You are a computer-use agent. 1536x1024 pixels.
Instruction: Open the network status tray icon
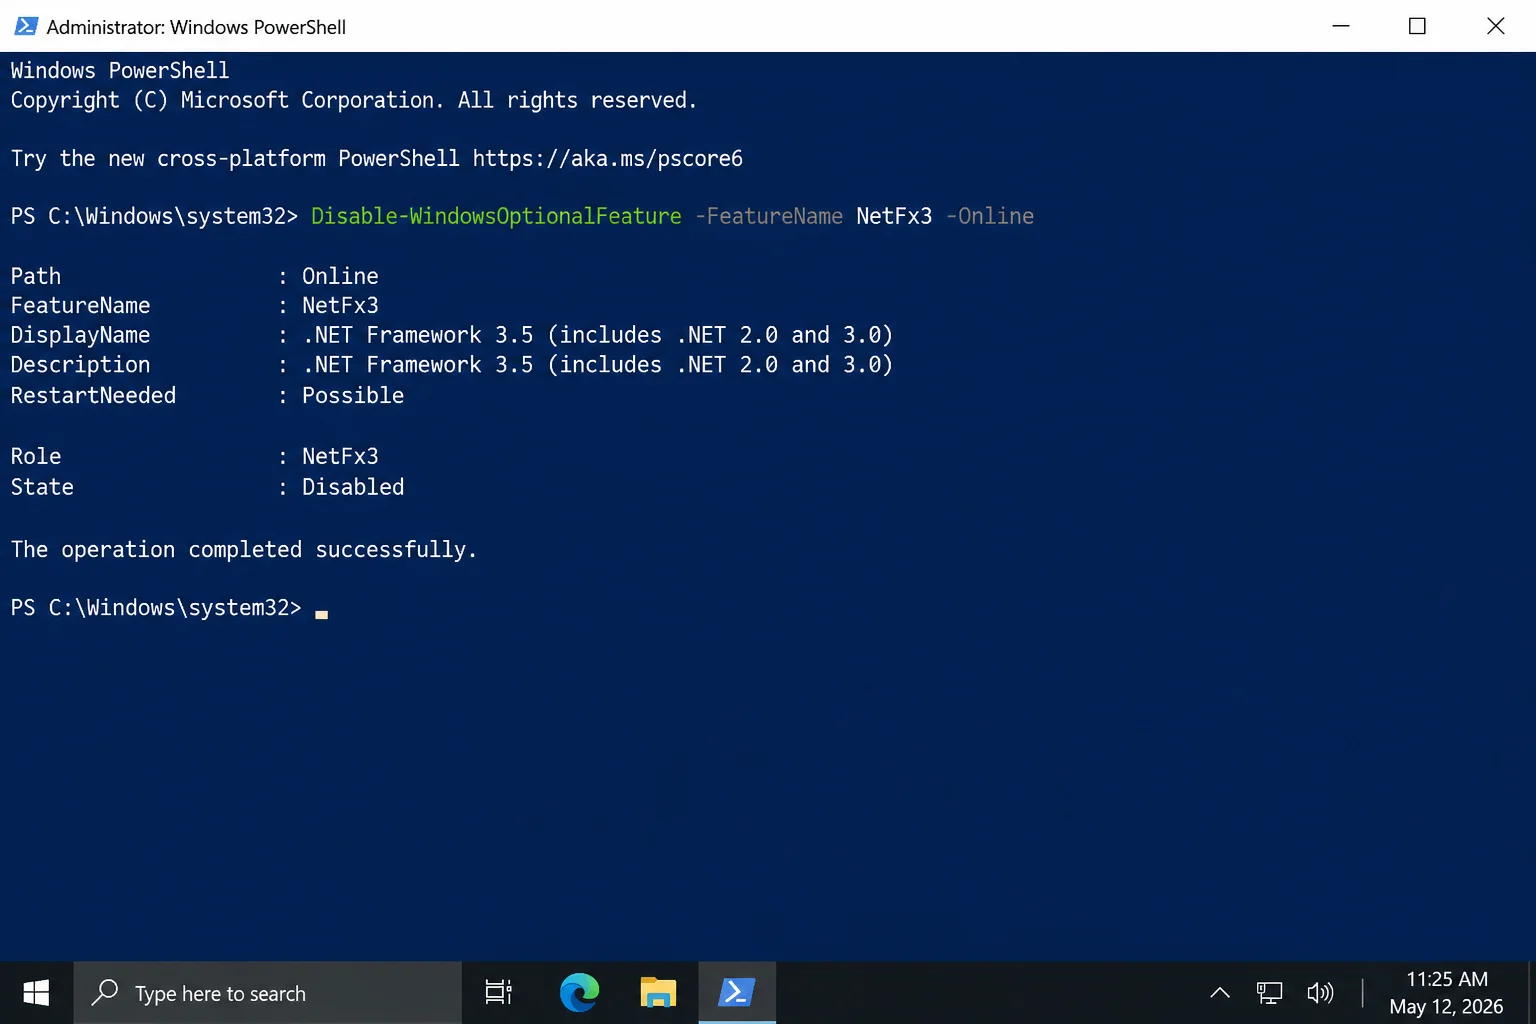click(x=1269, y=993)
